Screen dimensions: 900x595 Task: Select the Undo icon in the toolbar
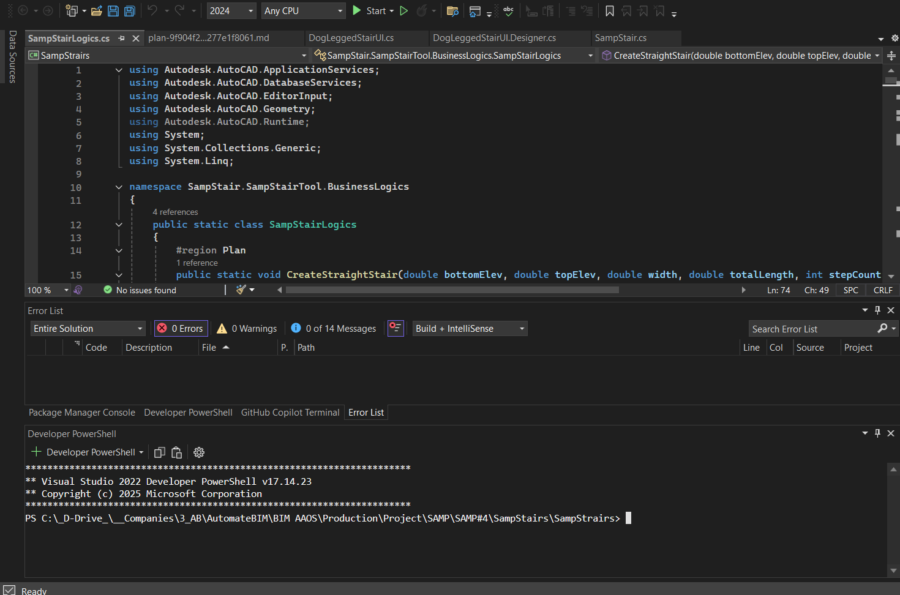click(x=152, y=10)
